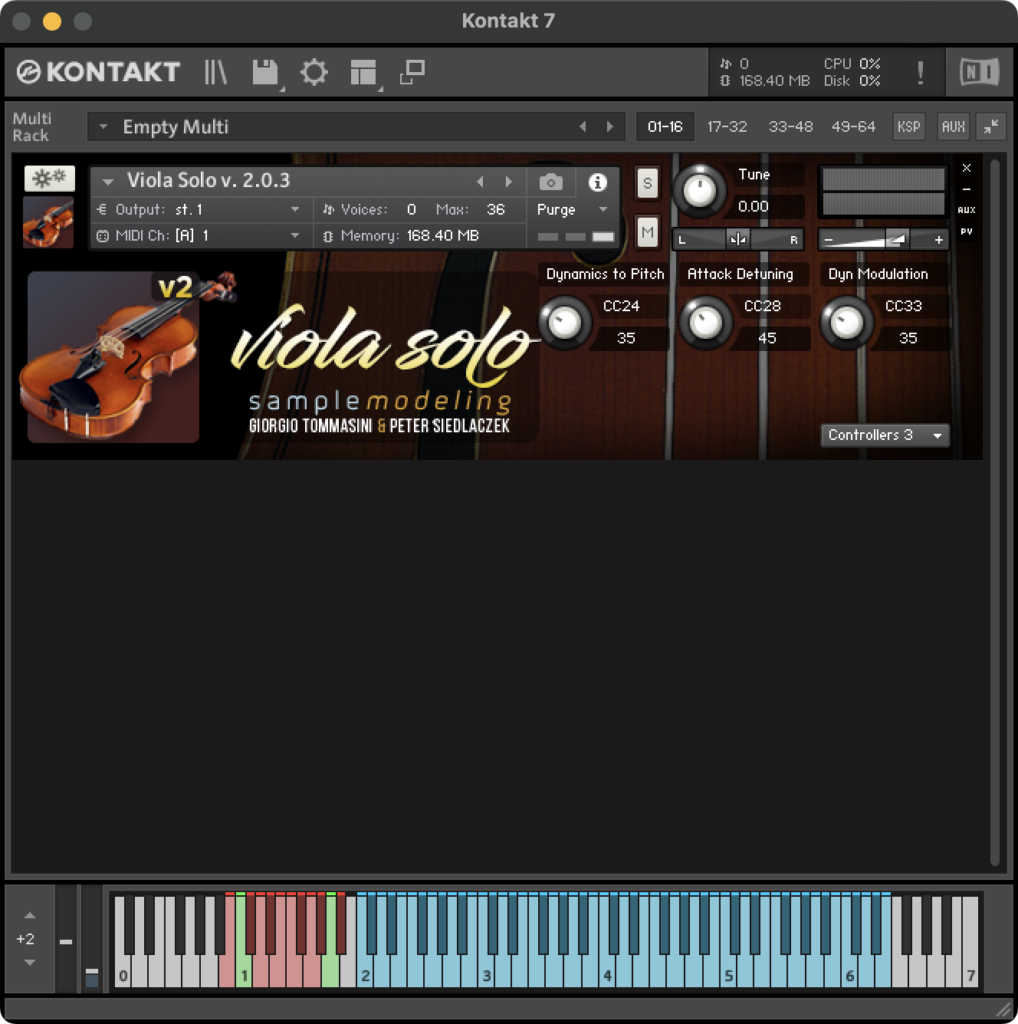Center the pan slider icon
1018x1024 pixels.
click(x=738, y=240)
